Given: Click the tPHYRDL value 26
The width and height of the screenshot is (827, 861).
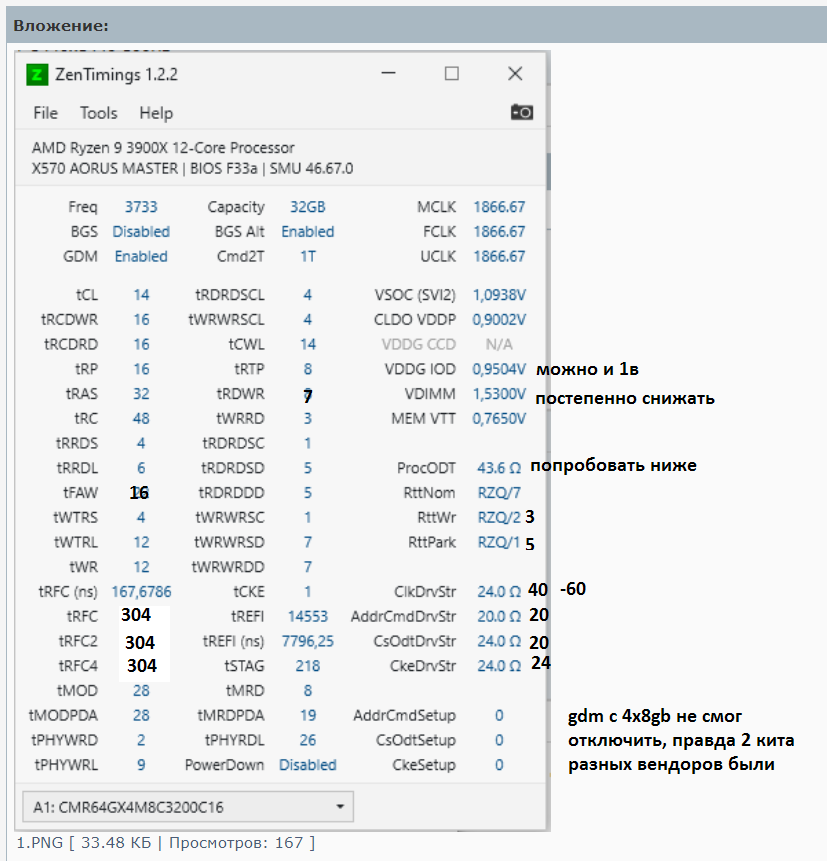Looking at the screenshot, I should pyautogui.click(x=308, y=740).
